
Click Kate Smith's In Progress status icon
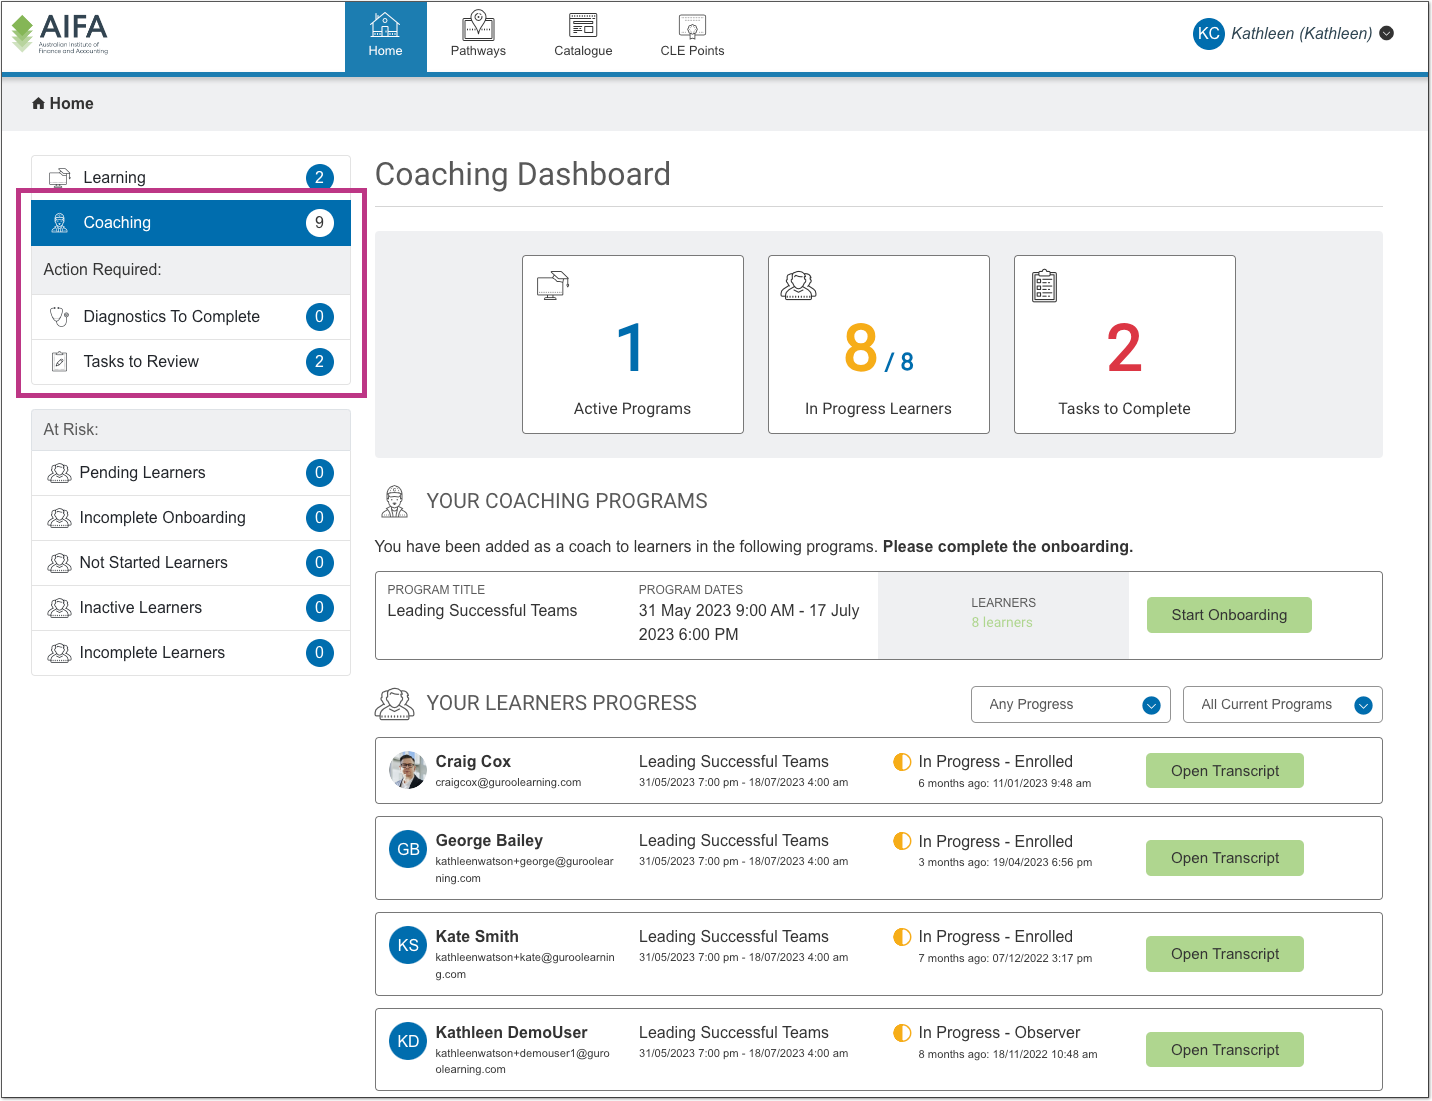(x=902, y=936)
